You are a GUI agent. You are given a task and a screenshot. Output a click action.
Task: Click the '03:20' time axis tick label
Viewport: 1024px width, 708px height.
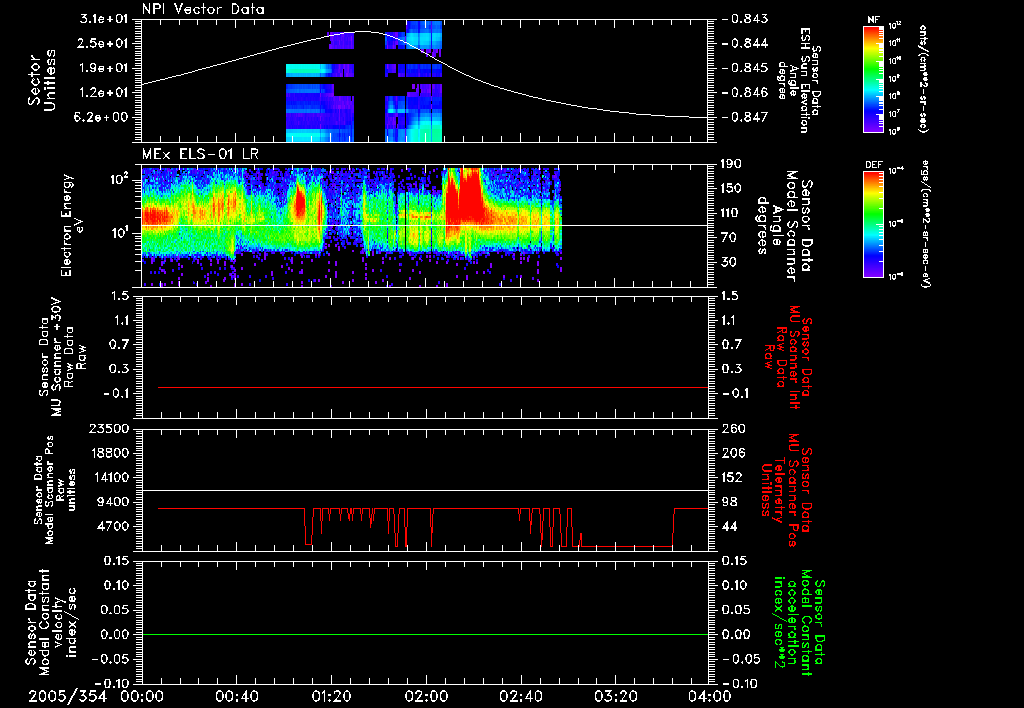pos(615,696)
